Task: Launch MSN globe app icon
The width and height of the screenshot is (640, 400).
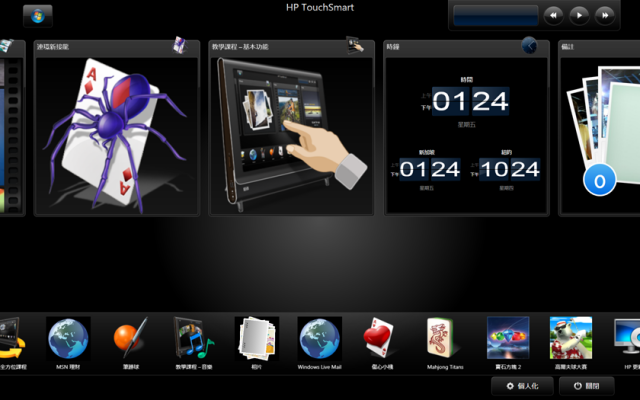Action: click(x=68, y=339)
